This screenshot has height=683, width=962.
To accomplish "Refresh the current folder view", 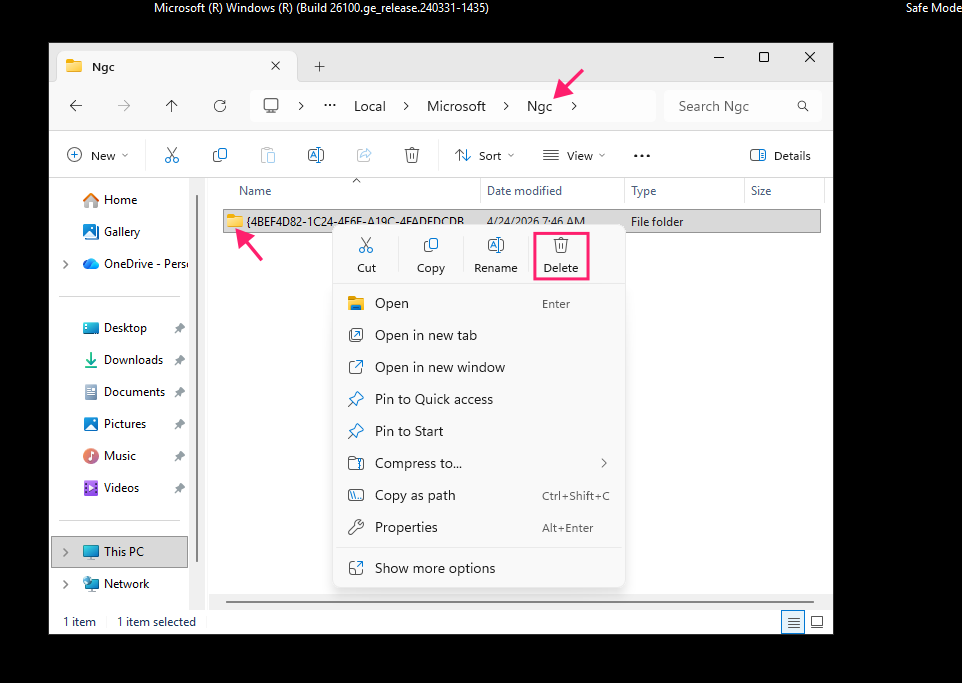I will pyautogui.click(x=220, y=106).
